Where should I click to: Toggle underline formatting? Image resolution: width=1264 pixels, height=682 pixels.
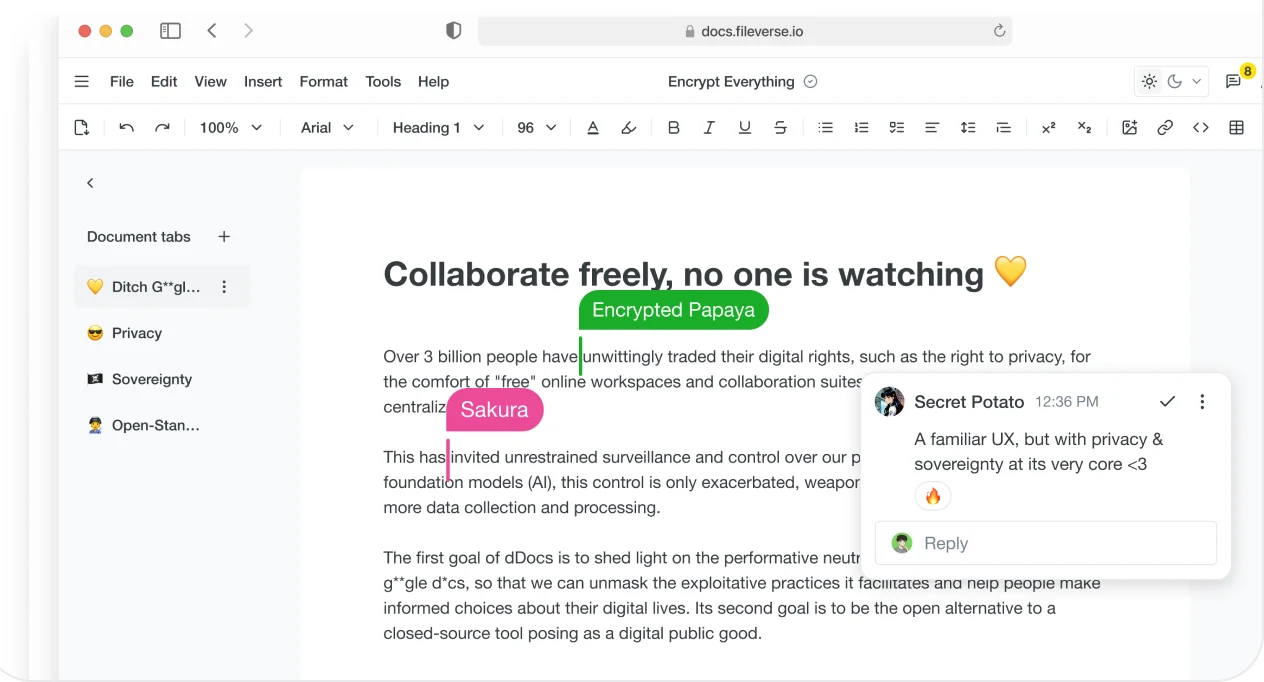point(745,128)
